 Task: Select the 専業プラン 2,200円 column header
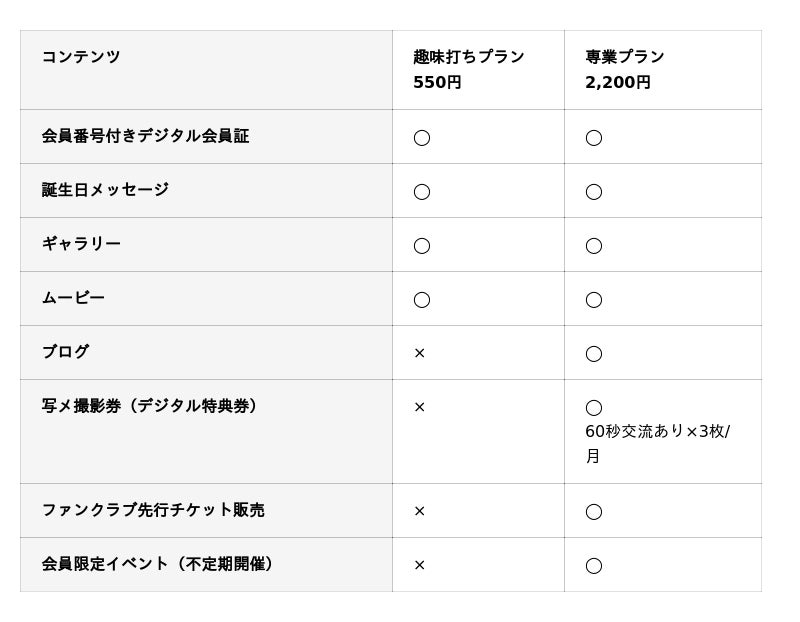click(x=625, y=70)
